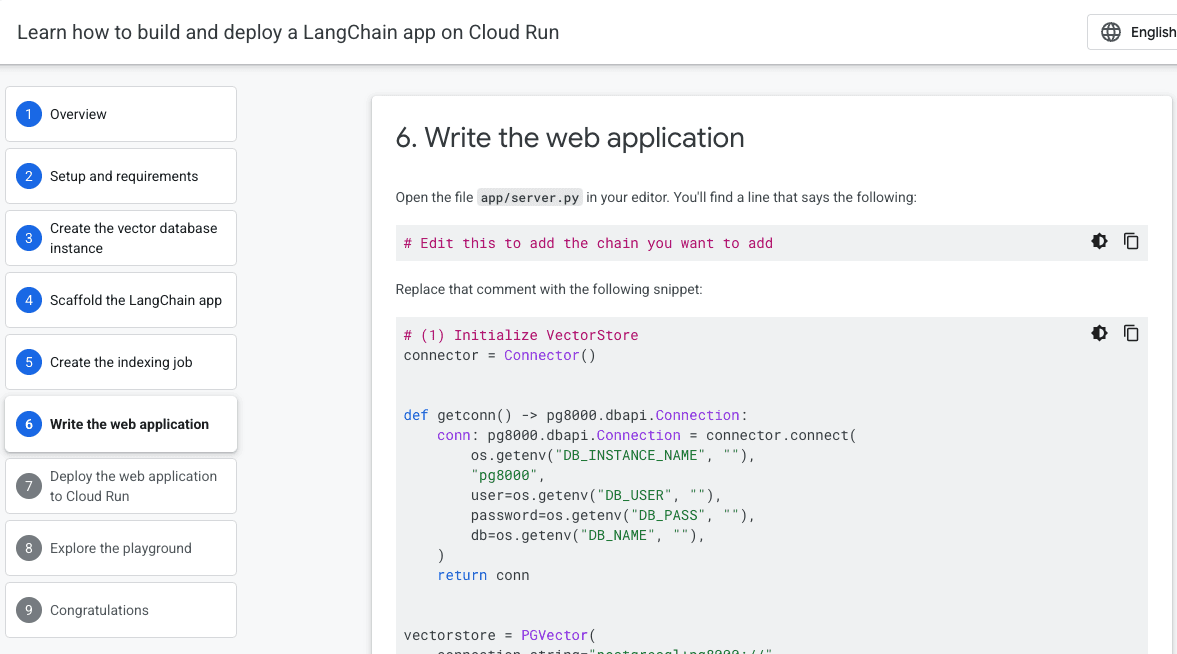Go to step 1 Overview
Image resolution: width=1177 pixels, height=654 pixels.
[121, 114]
